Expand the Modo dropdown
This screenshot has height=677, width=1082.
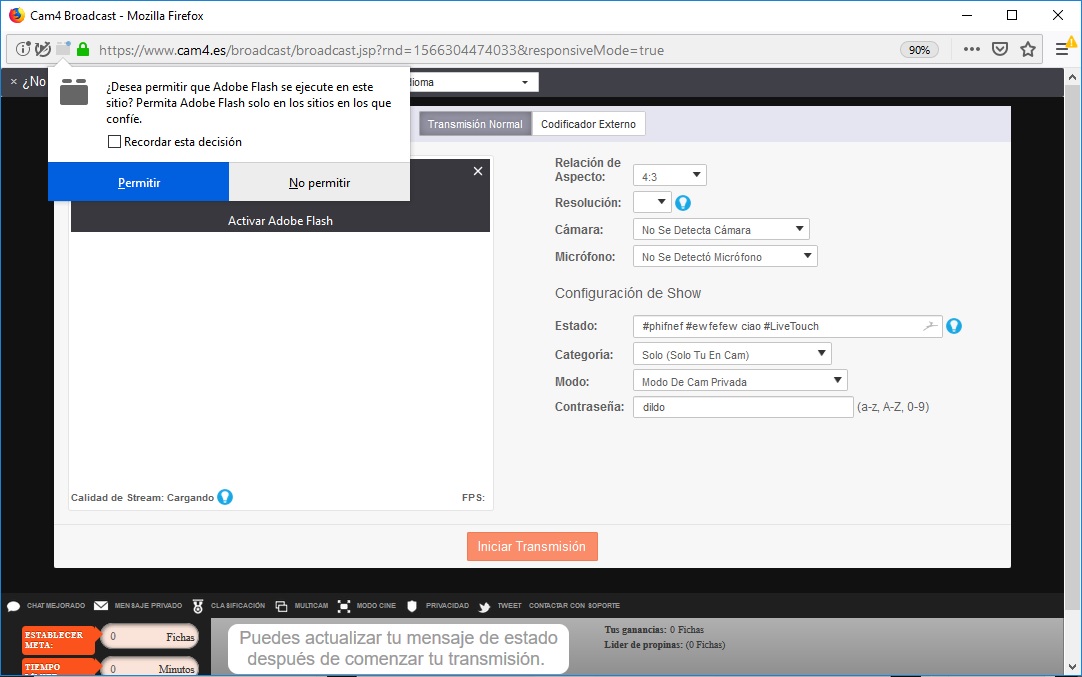coord(740,381)
